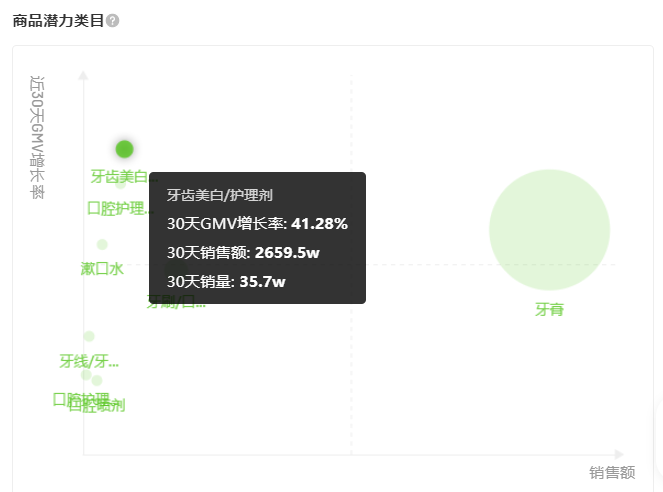Viewport: 663px width, 492px height.
Task: Select the 牙线/牙... category label
Action: coord(89,361)
